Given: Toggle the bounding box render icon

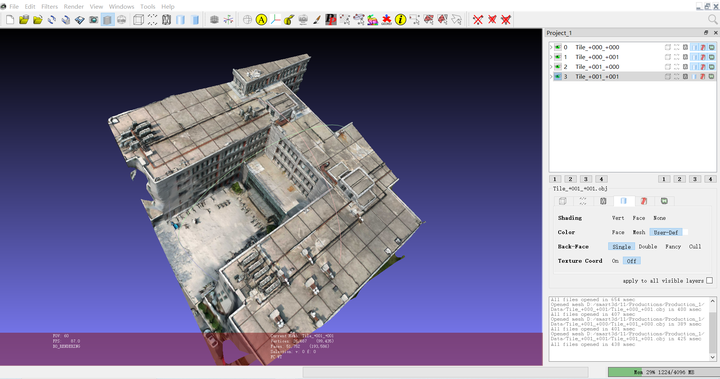Looking at the screenshot, I should 138,19.
